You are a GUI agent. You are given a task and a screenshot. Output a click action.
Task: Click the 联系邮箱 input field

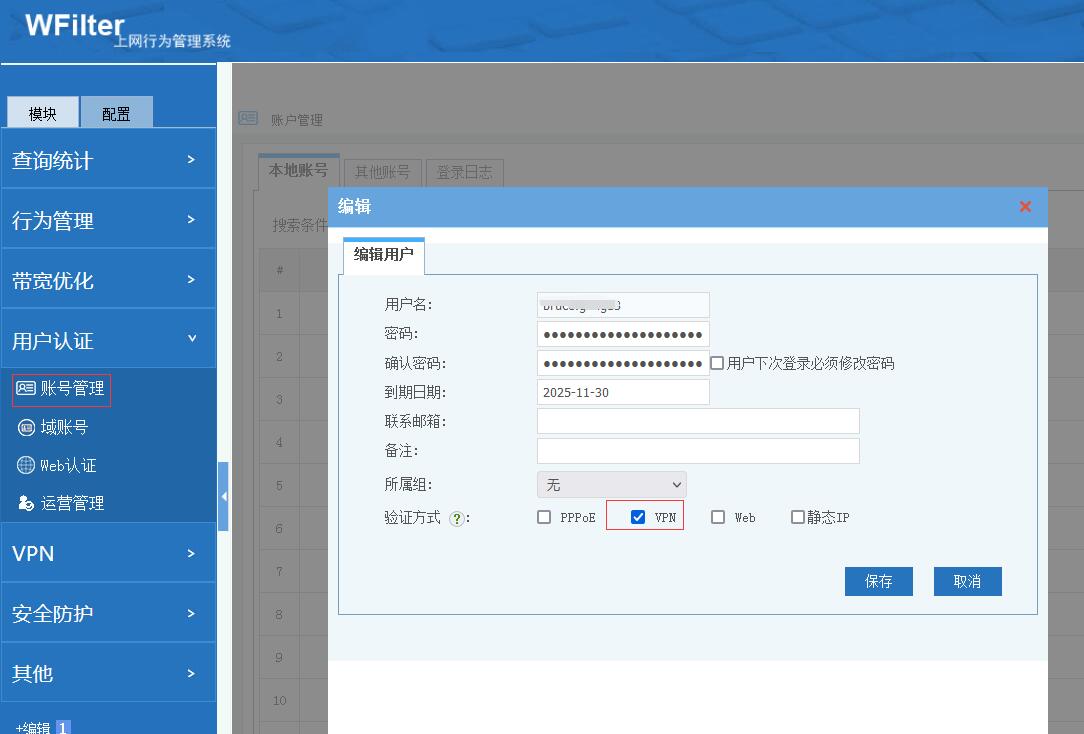point(698,421)
